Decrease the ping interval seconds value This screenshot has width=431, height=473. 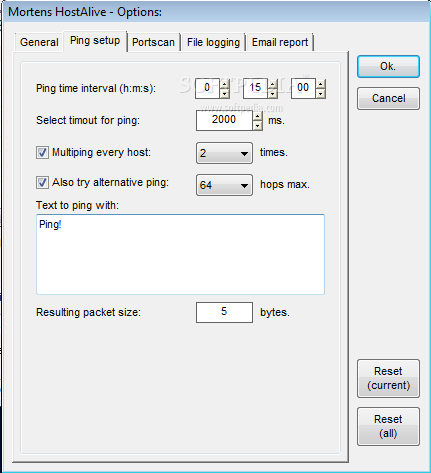321,94
